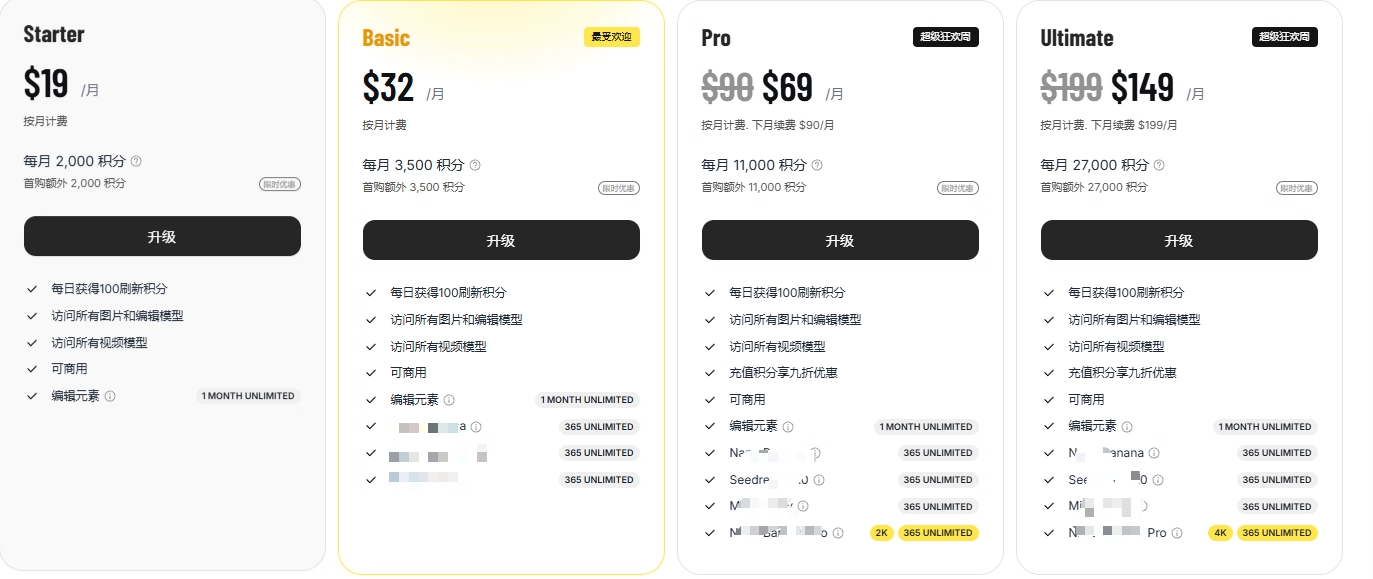Click Basic plan's 编辑元素 info icon
The height and width of the screenshot is (579, 1373).
tap(449, 400)
